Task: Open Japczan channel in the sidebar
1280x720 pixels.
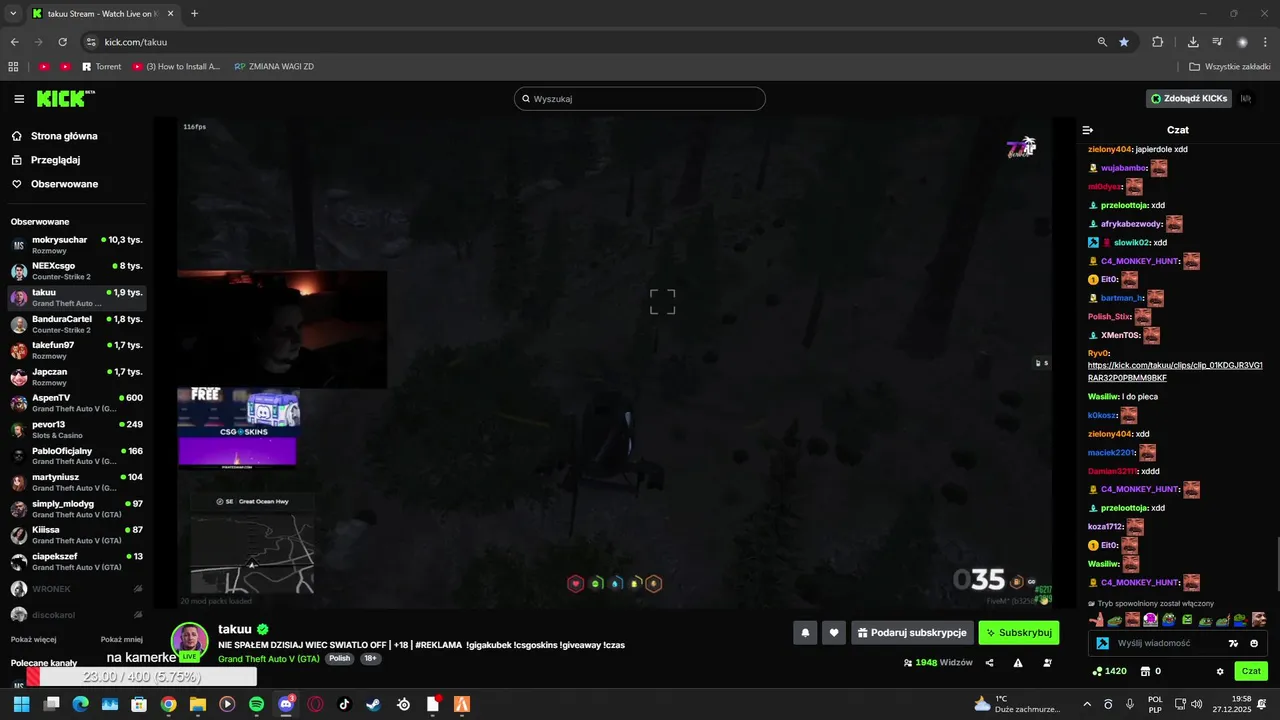Action: [77, 377]
